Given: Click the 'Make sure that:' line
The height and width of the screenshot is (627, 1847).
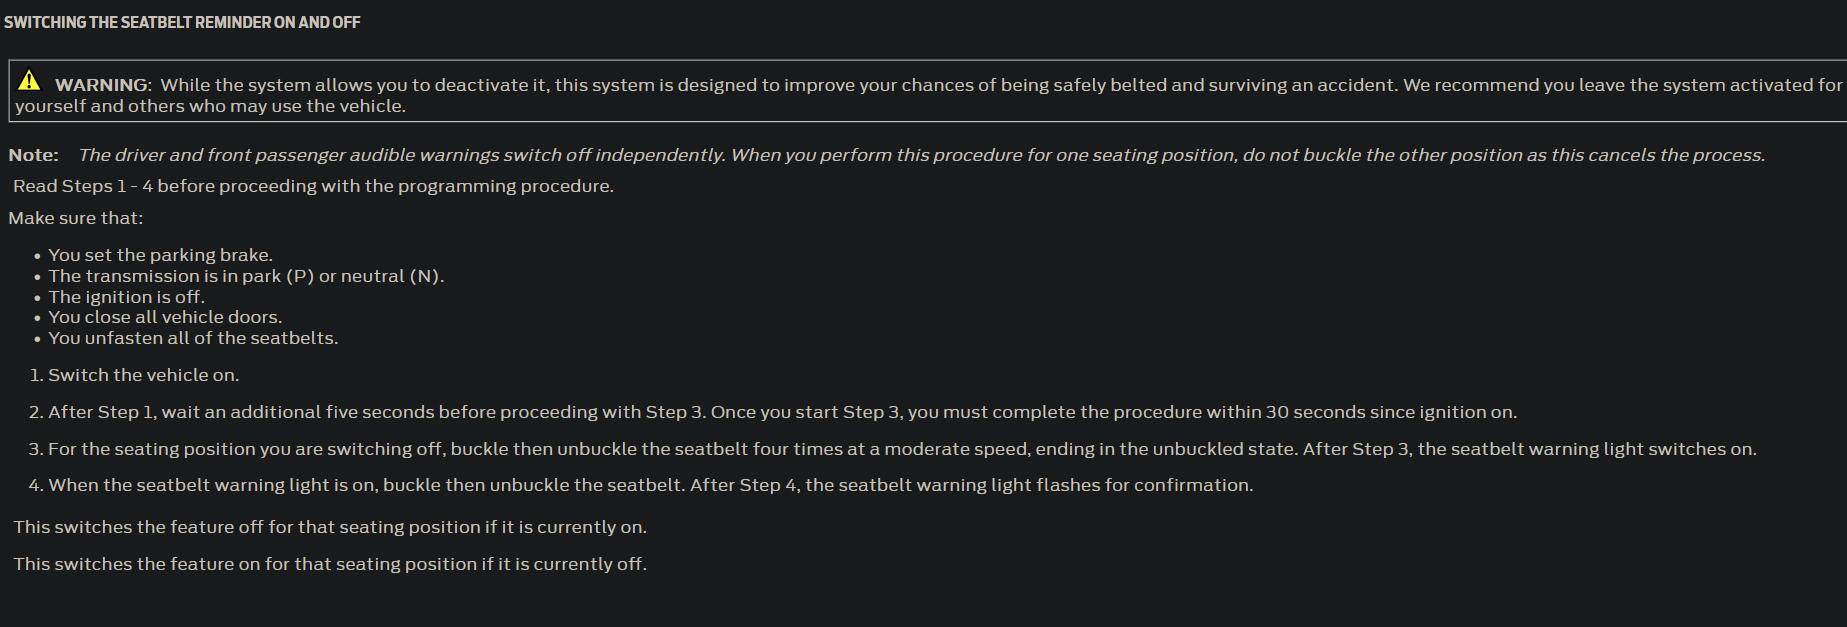Looking at the screenshot, I should point(76,218).
